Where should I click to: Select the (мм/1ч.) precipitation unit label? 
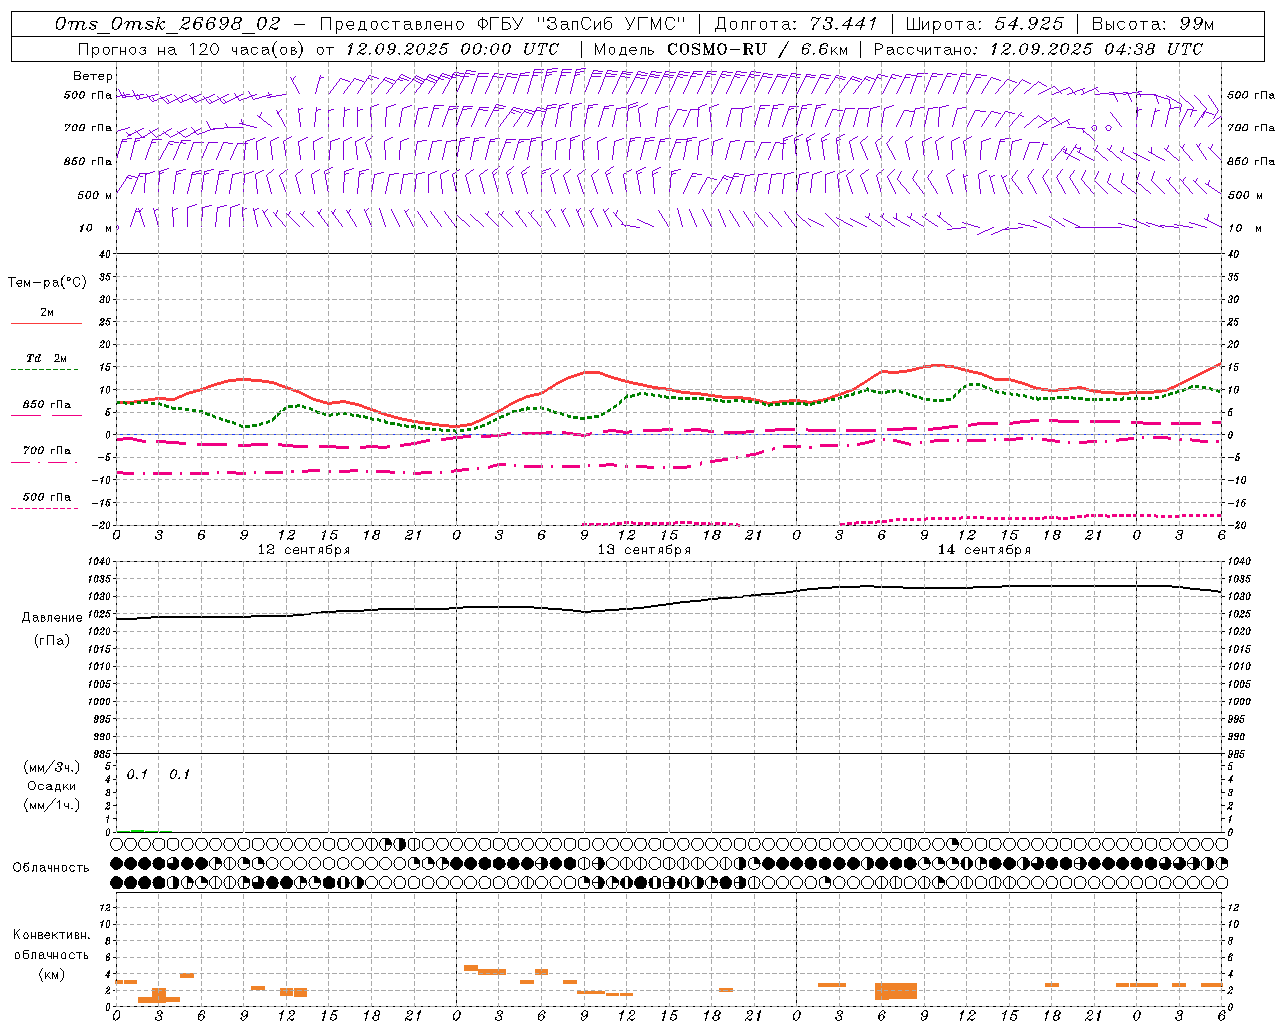tap(52, 806)
